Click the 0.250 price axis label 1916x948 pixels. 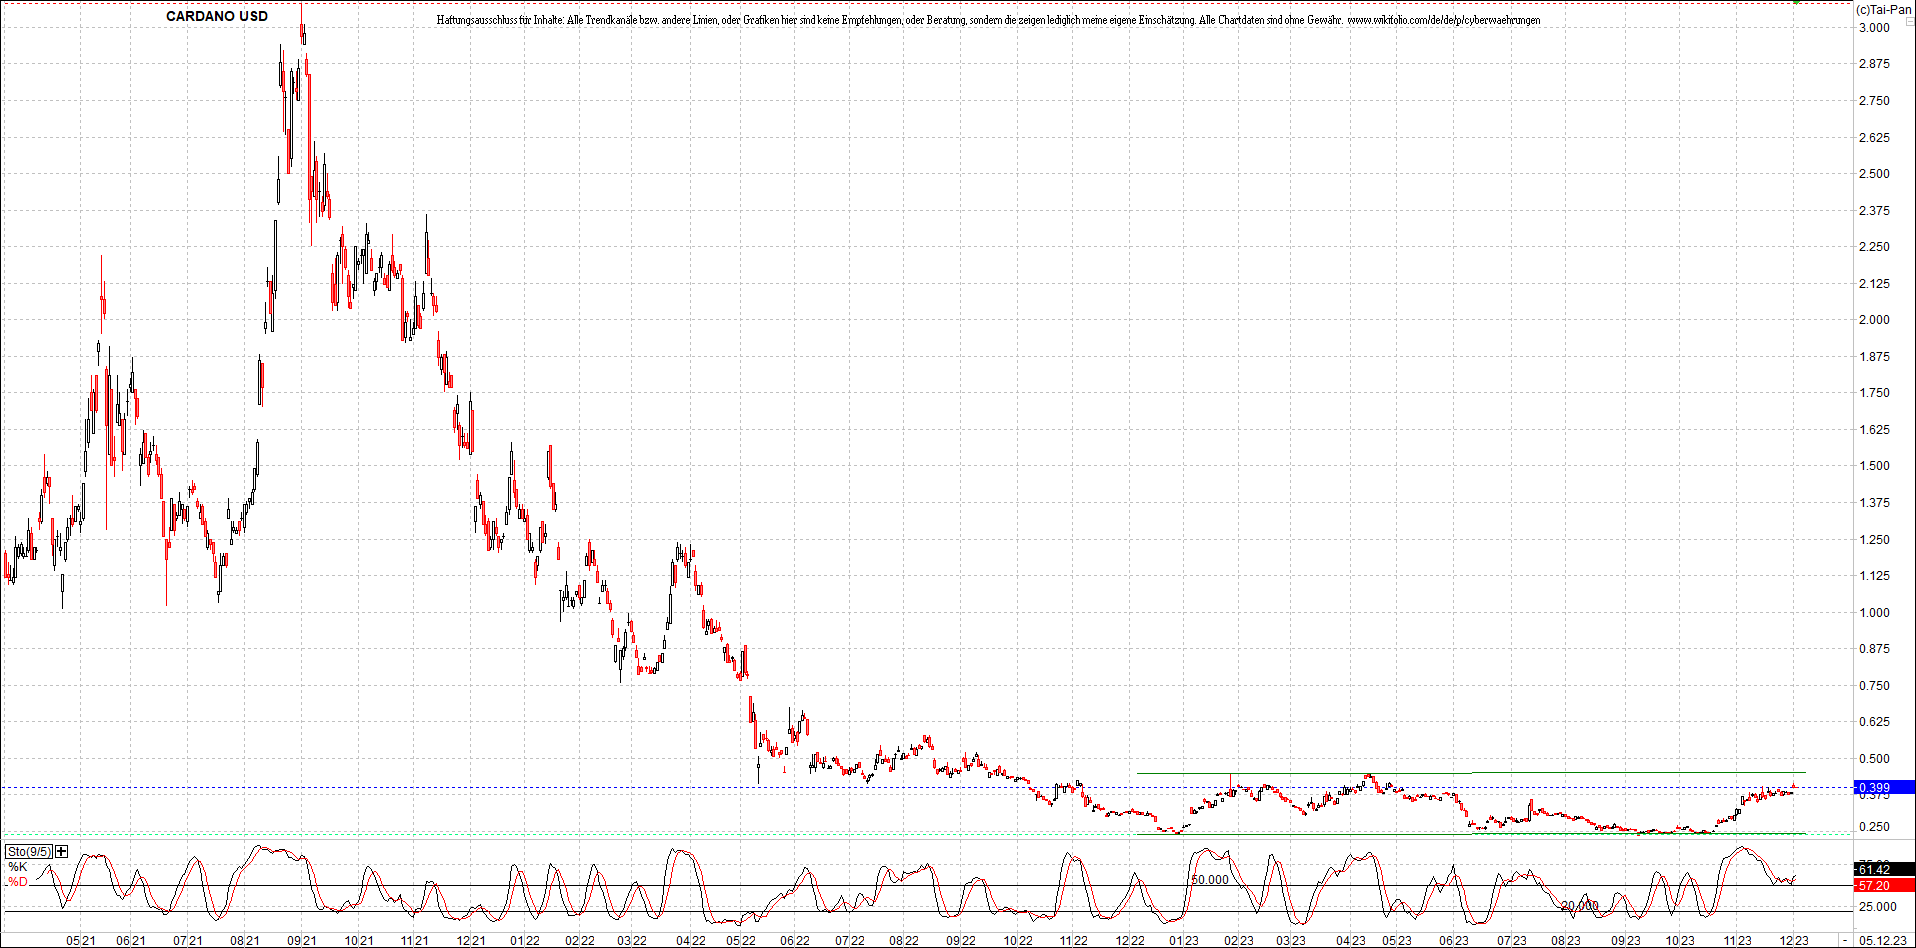[1874, 826]
